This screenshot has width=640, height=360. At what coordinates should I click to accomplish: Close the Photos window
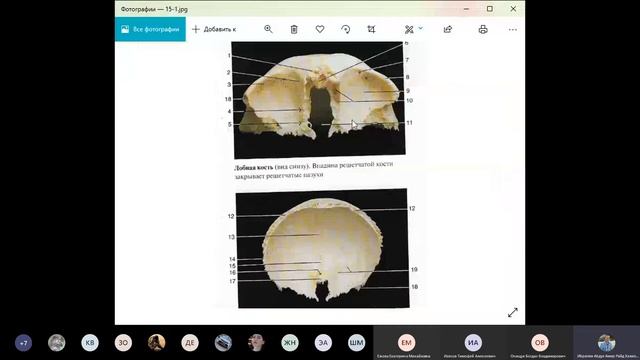click(x=513, y=9)
